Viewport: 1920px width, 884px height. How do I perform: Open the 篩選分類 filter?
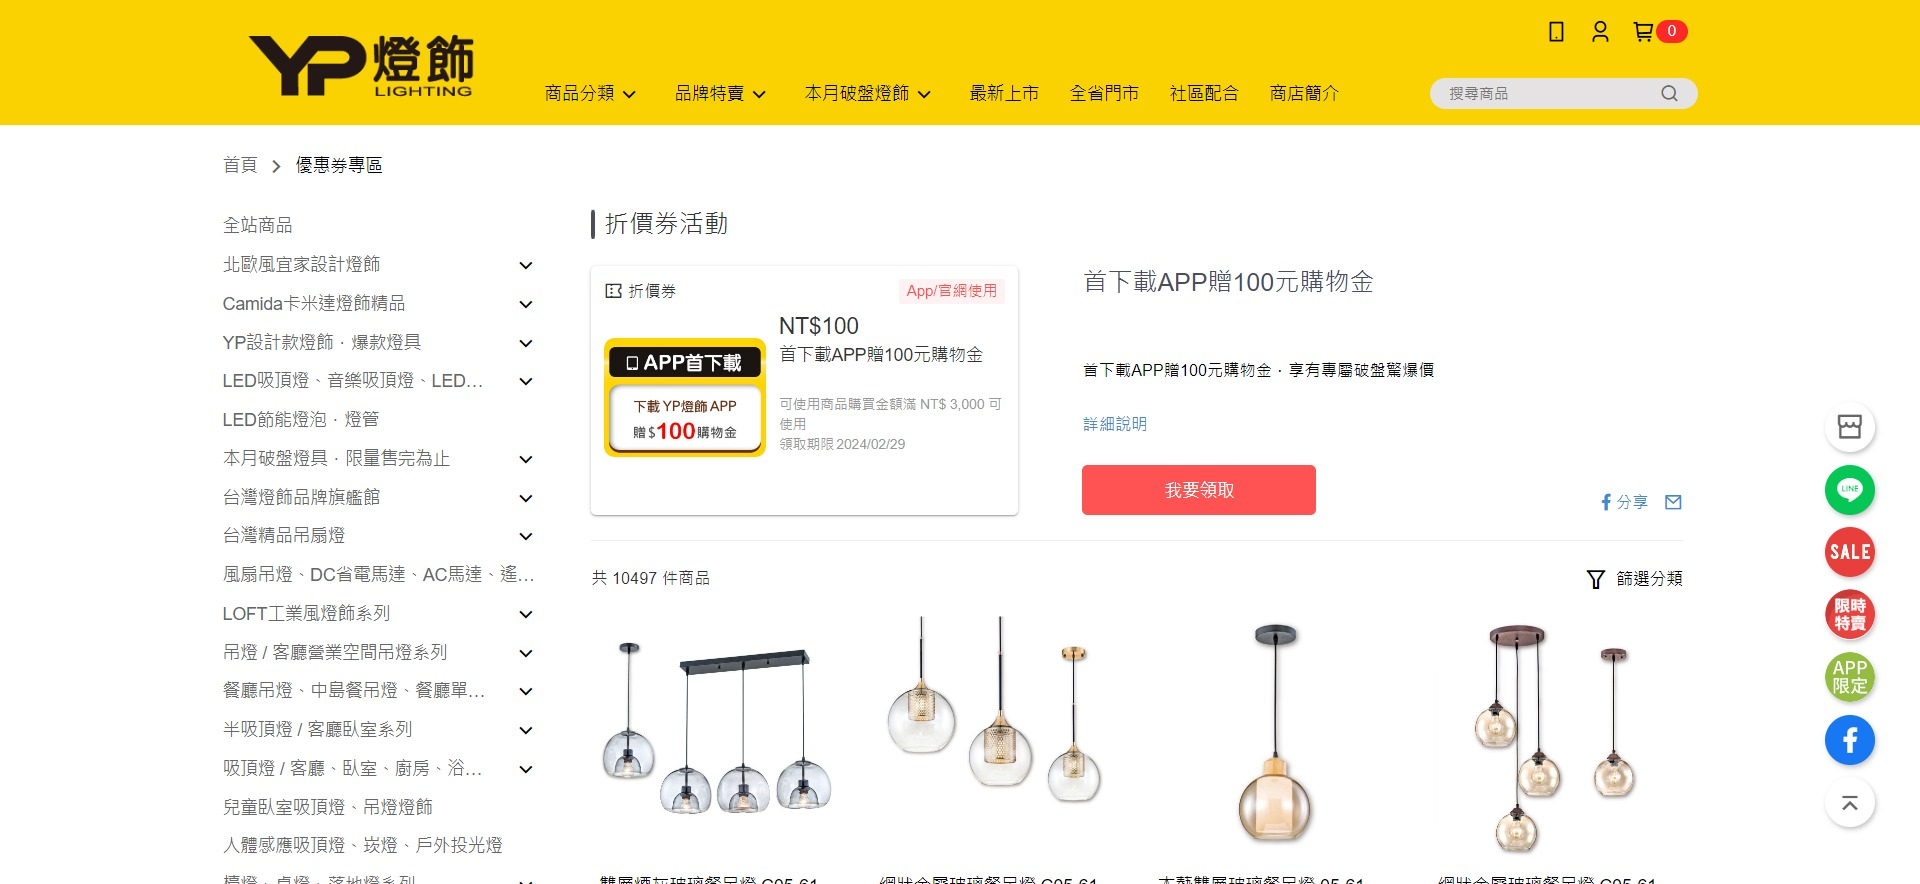coord(1635,579)
